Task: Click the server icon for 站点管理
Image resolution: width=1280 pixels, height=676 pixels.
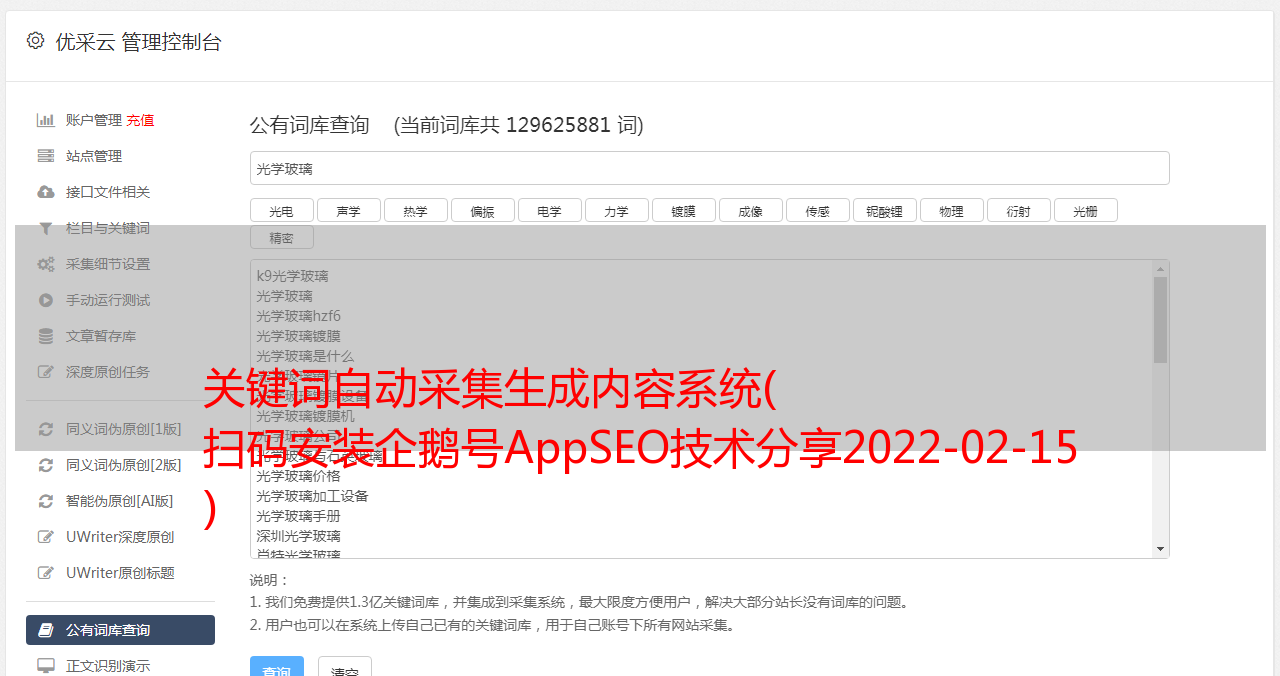Action: point(46,156)
